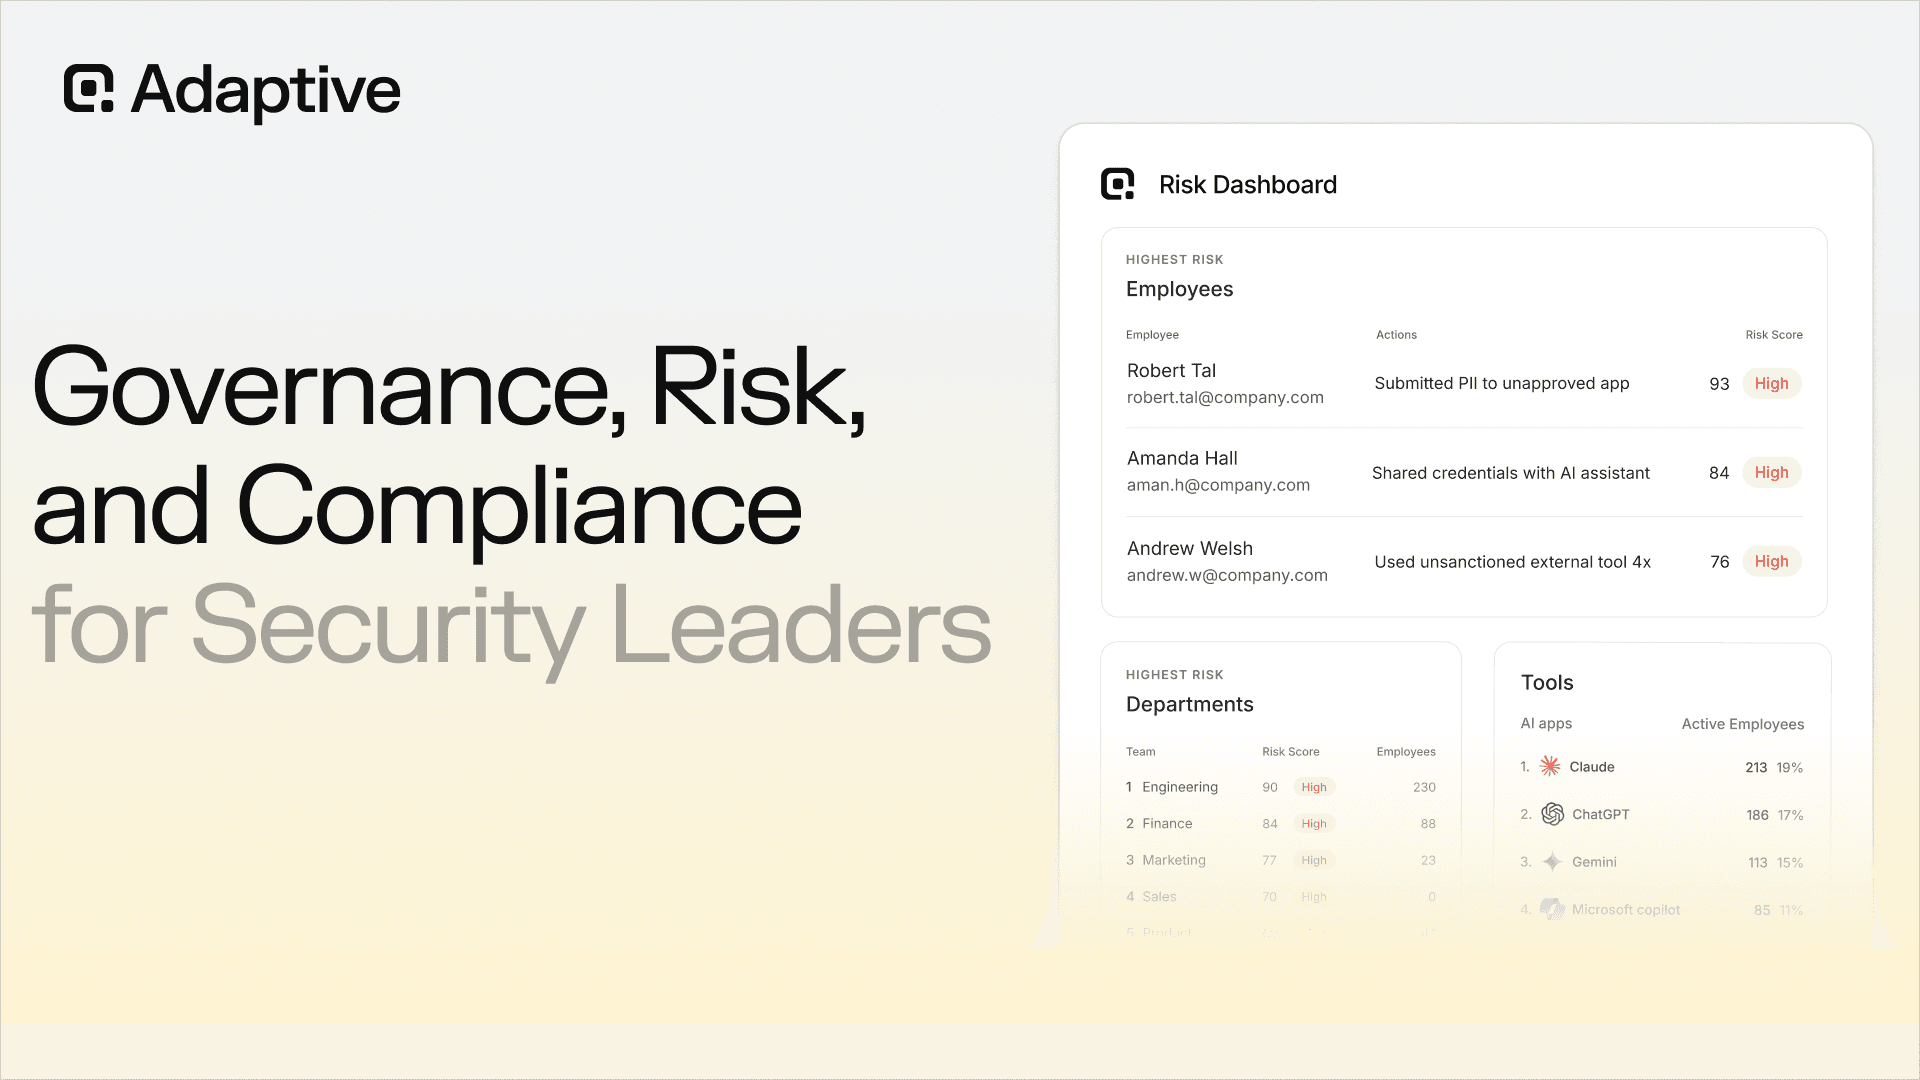This screenshot has height=1080, width=1920.
Task: Click the Employee column header
Action: click(x=1152, y=335)
